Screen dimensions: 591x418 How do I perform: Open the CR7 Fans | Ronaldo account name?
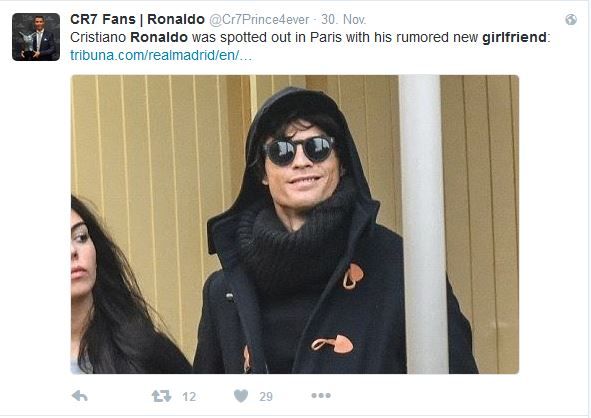137,19
